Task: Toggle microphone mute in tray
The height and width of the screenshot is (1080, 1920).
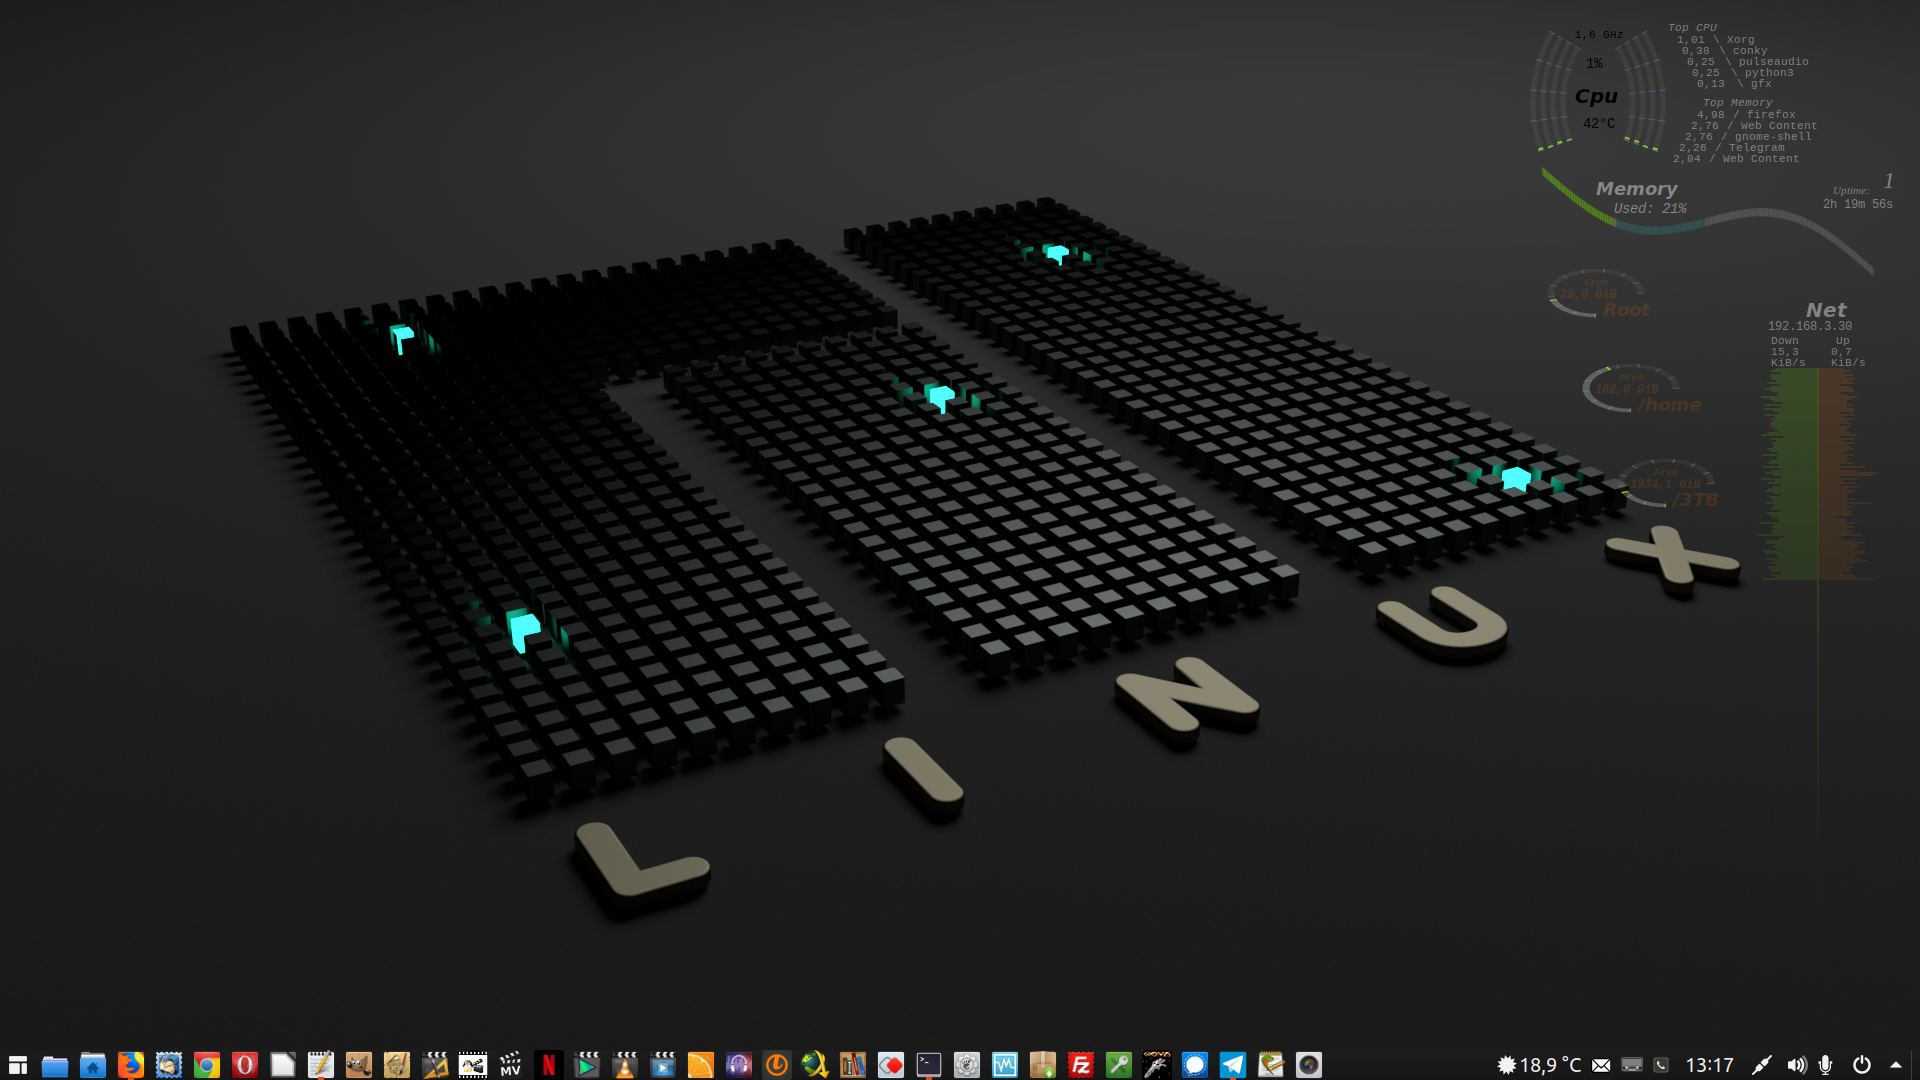Action: tap(1826, 1065)
